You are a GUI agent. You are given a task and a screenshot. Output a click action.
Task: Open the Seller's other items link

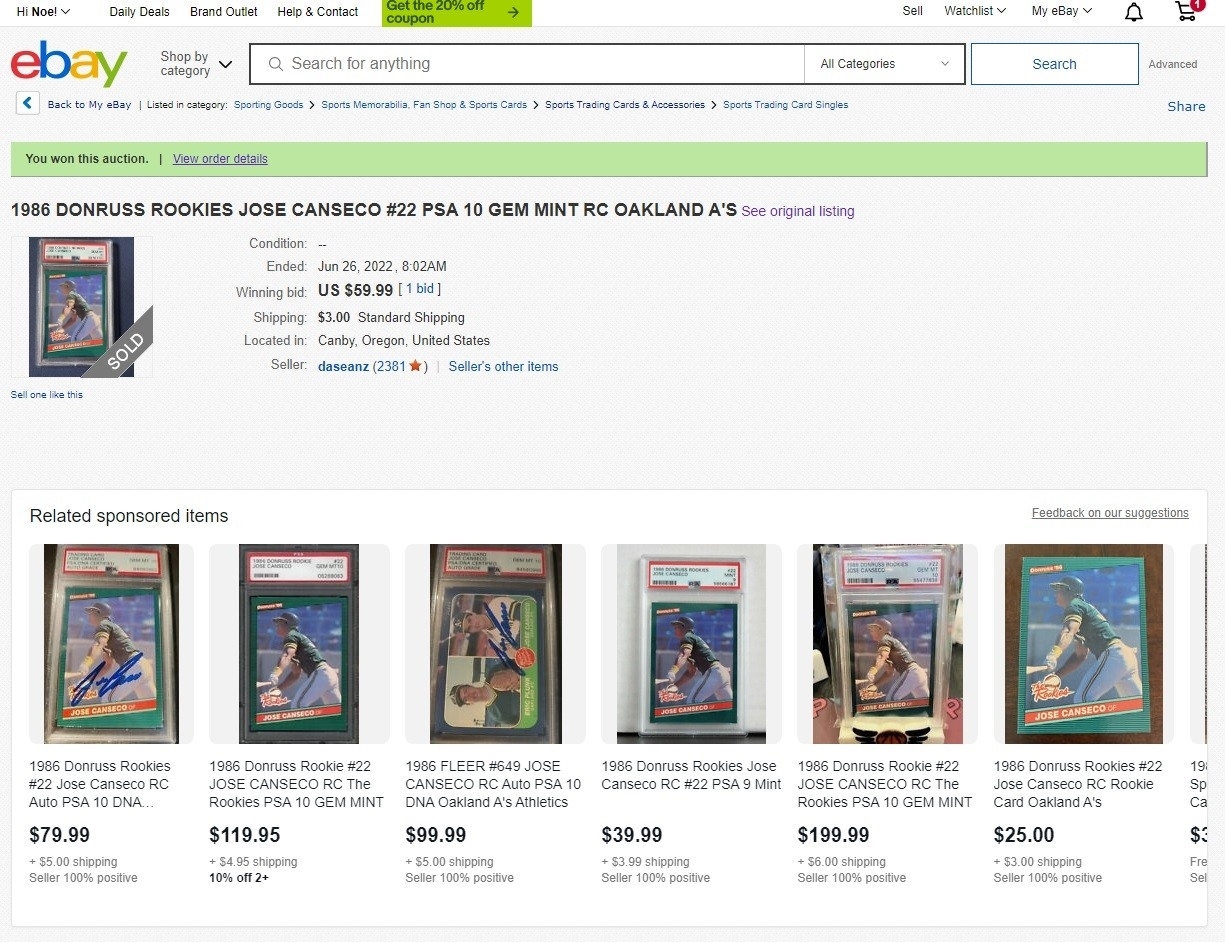click(503, 366)
